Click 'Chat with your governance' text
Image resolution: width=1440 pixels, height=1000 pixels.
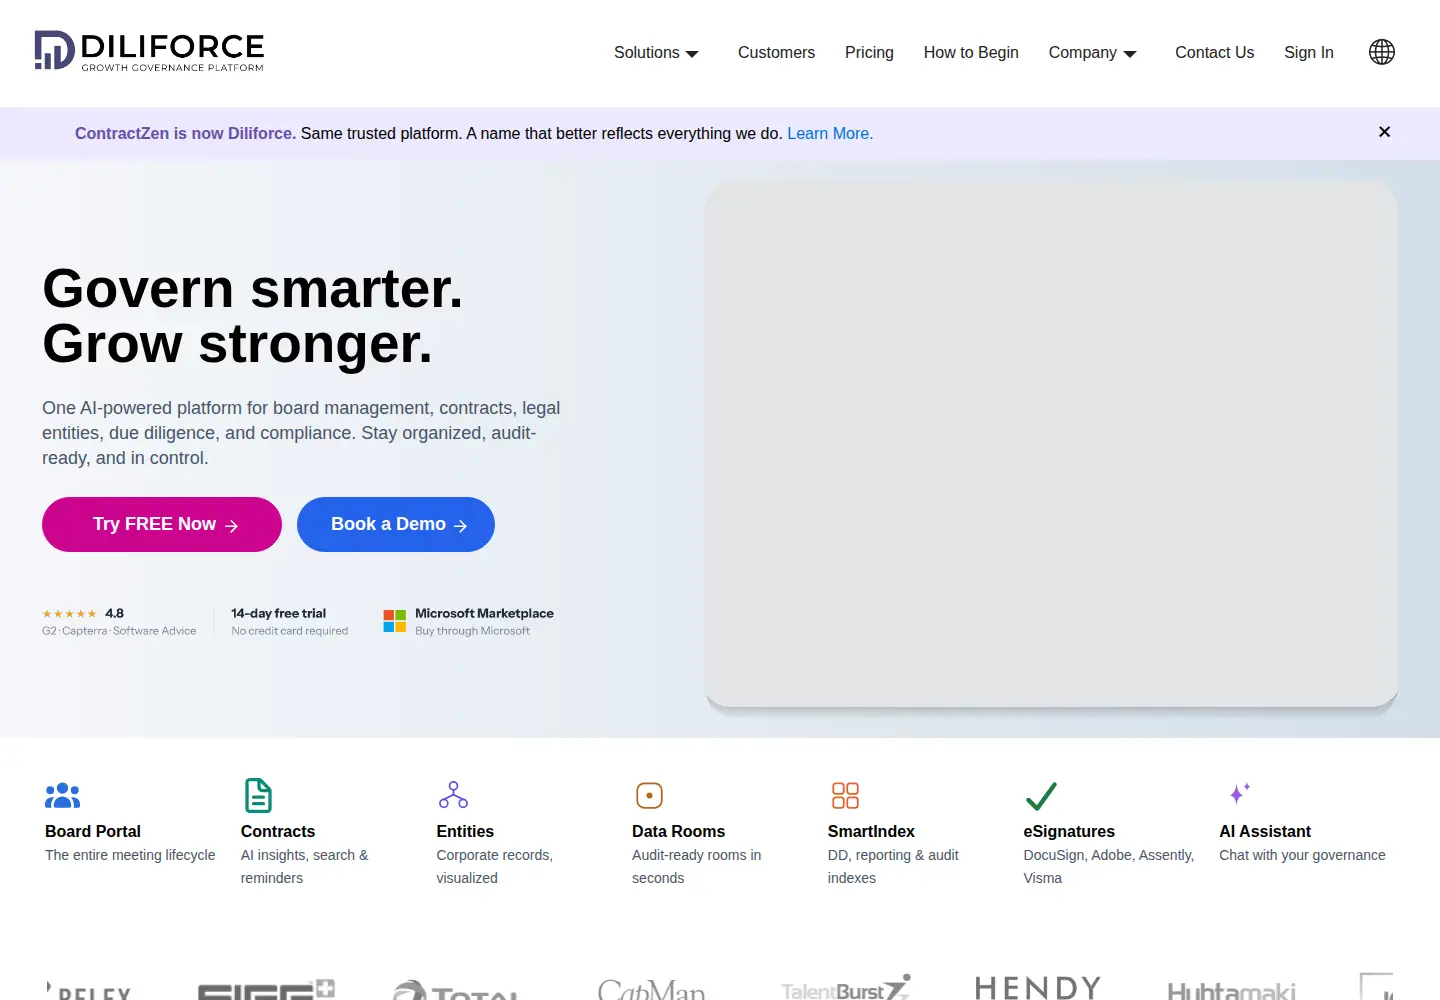coord(1302,855)
